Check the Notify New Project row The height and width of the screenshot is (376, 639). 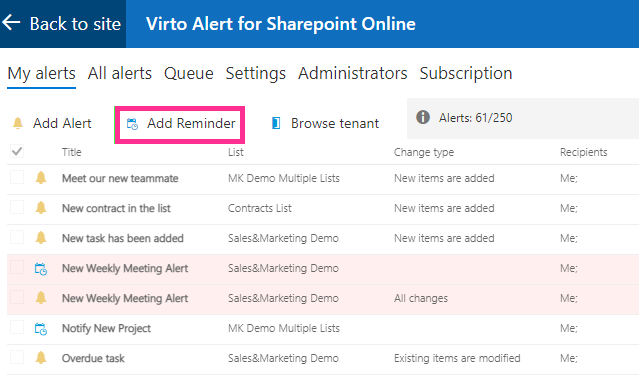click(17, 327)
